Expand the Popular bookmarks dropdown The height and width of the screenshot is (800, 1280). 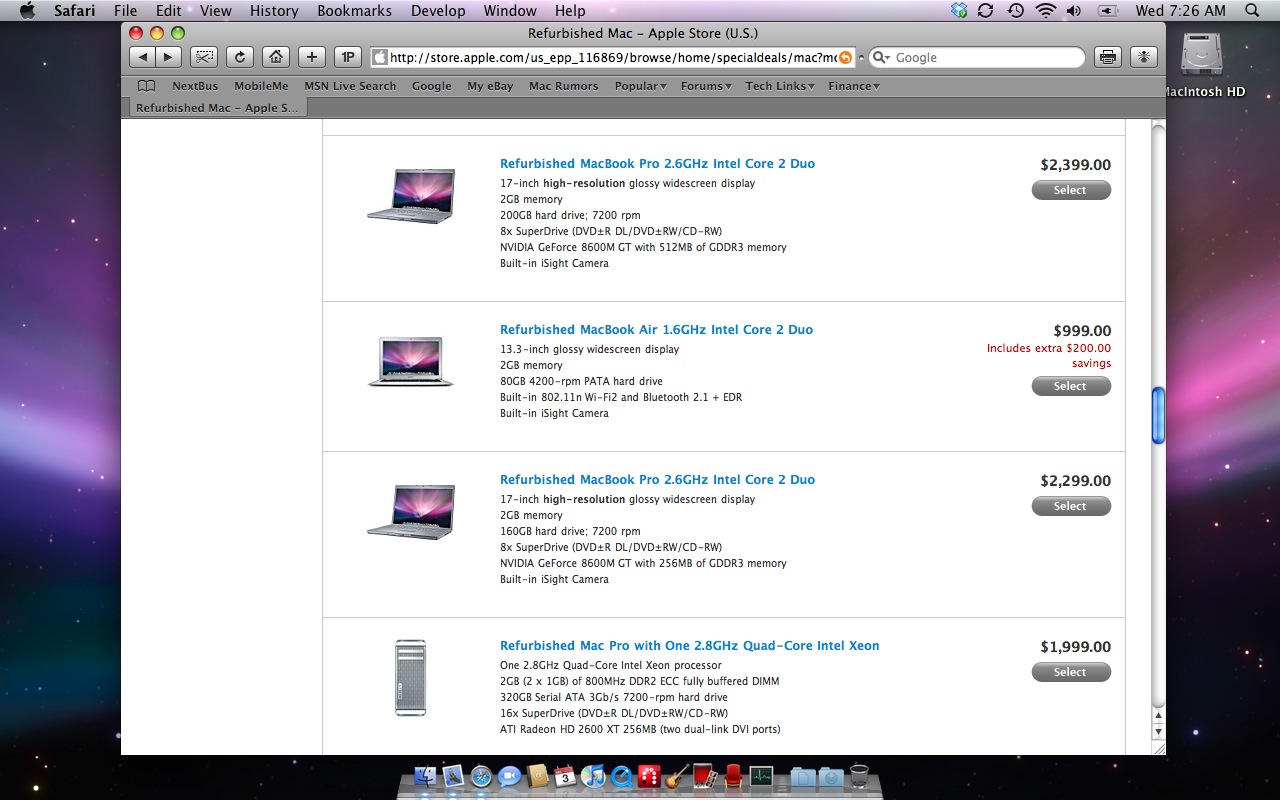[640, 86]
